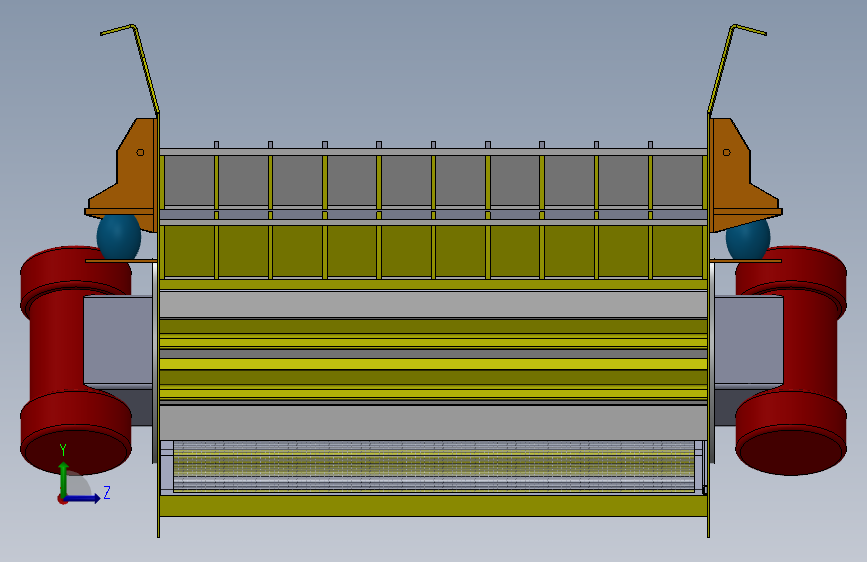This screenshot has height=562, width=867.
Task: Click the hole in the left orange bracket
Action: coord(140,152)
